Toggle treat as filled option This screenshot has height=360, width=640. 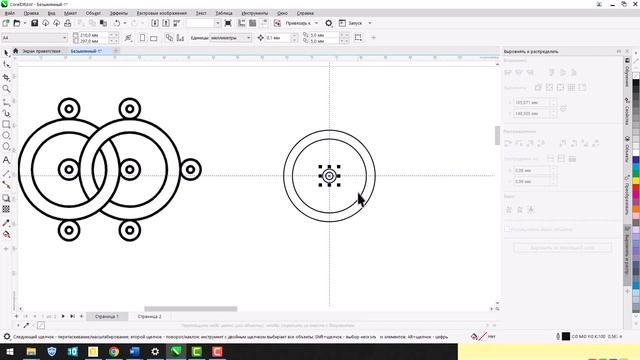pos(358,38)
